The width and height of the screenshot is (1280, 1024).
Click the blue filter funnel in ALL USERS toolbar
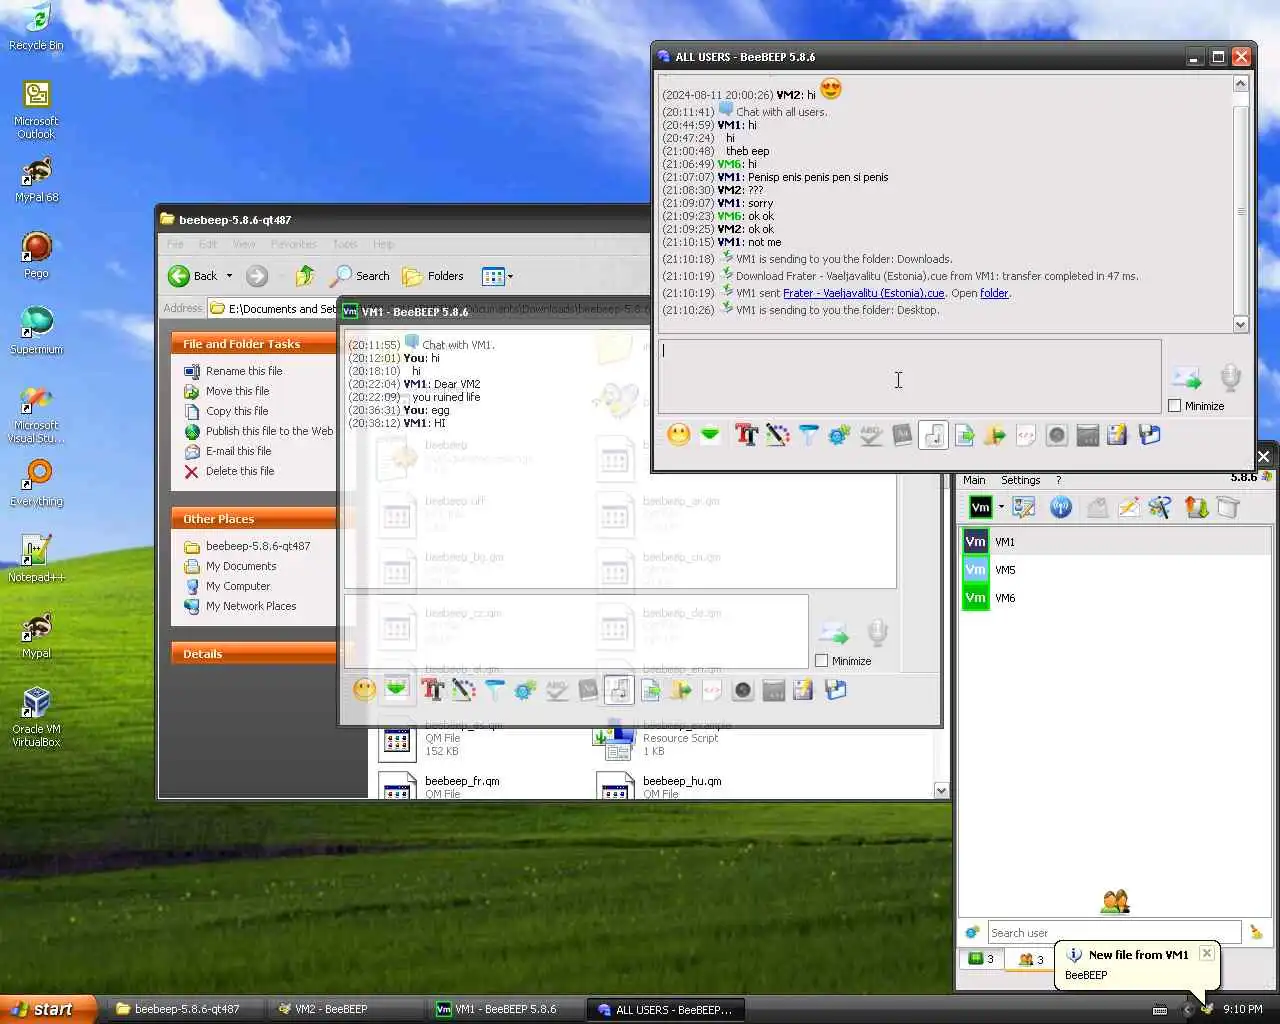pos(808,434)
